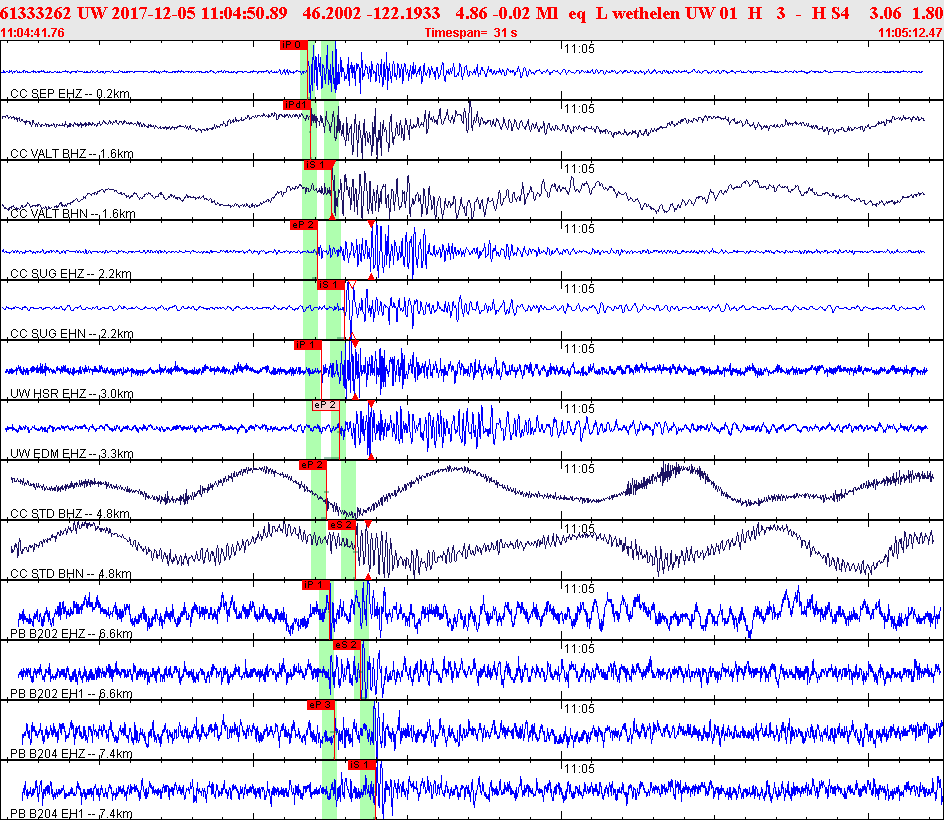
Task: Click the PB B204 EH1 -- 7.4km channel label
Action: [x=71, y=813]
